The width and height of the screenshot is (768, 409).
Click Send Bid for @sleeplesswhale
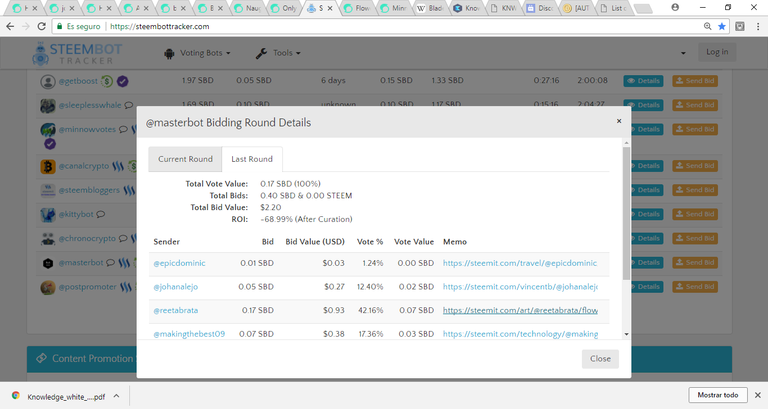tap(695, 105)
